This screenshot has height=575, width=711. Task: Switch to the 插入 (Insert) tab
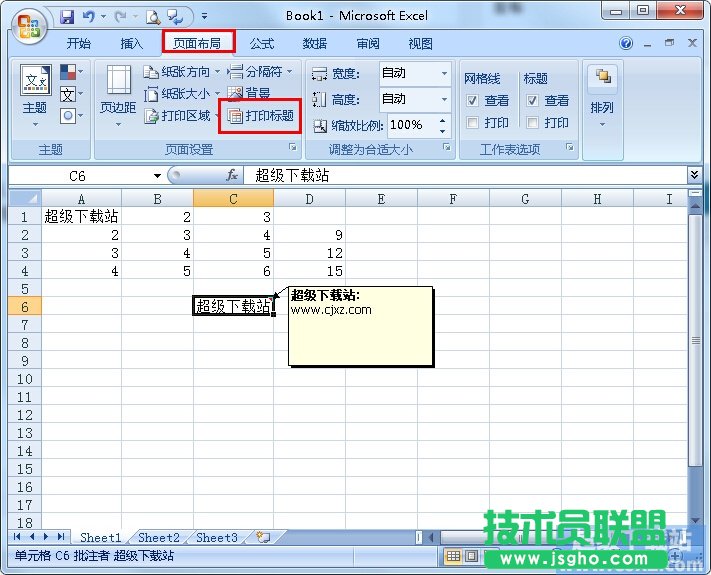click(131, 44)
